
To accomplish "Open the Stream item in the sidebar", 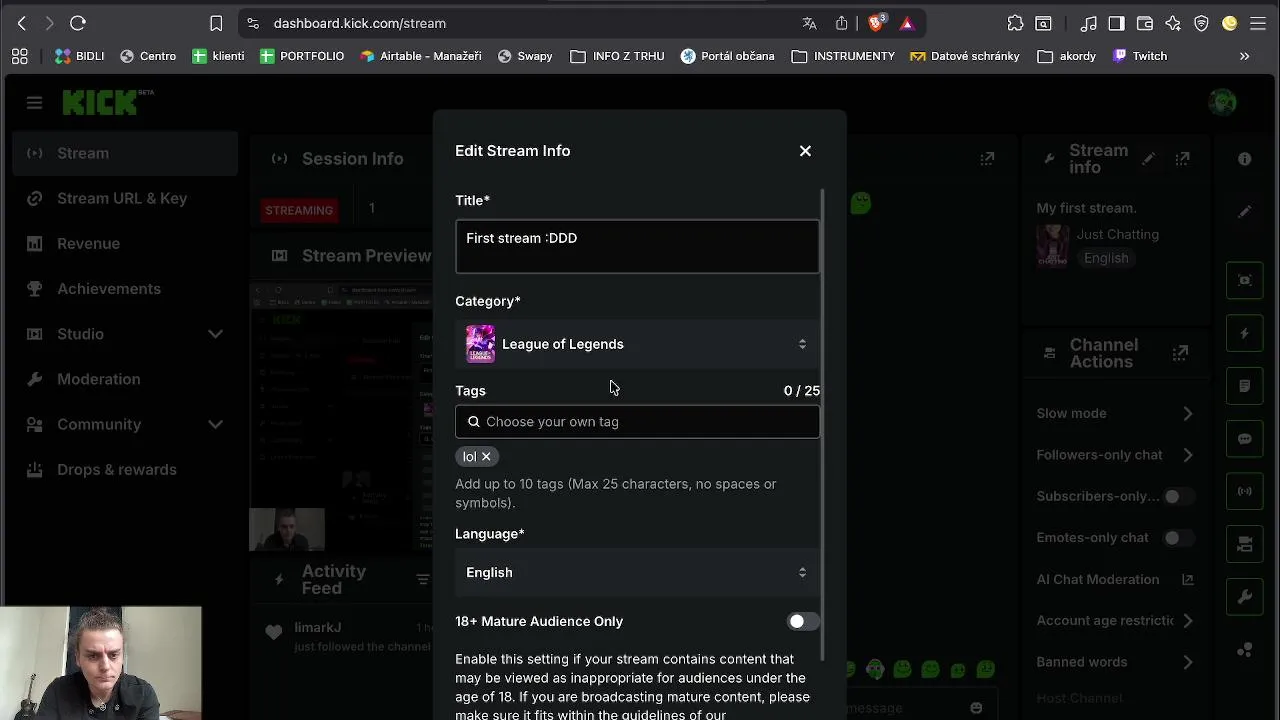I will [x=125, y=153].
